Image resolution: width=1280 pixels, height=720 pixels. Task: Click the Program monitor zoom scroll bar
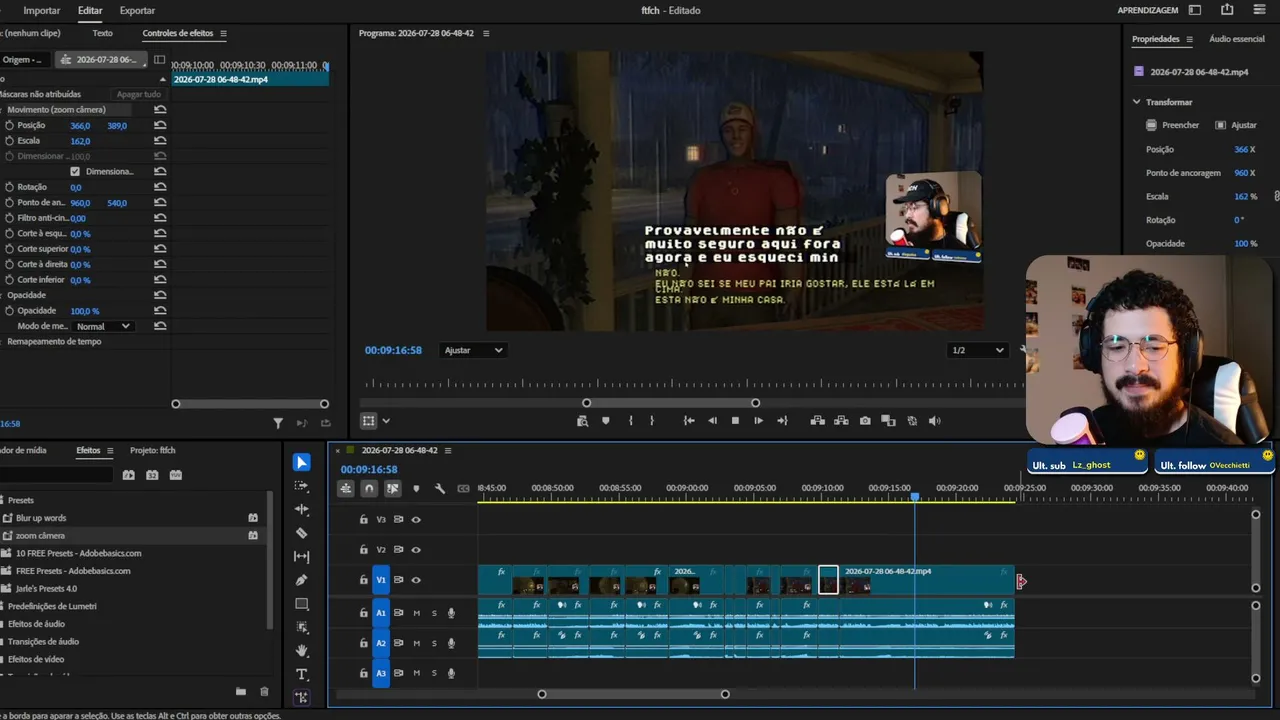tap(671, 403)
